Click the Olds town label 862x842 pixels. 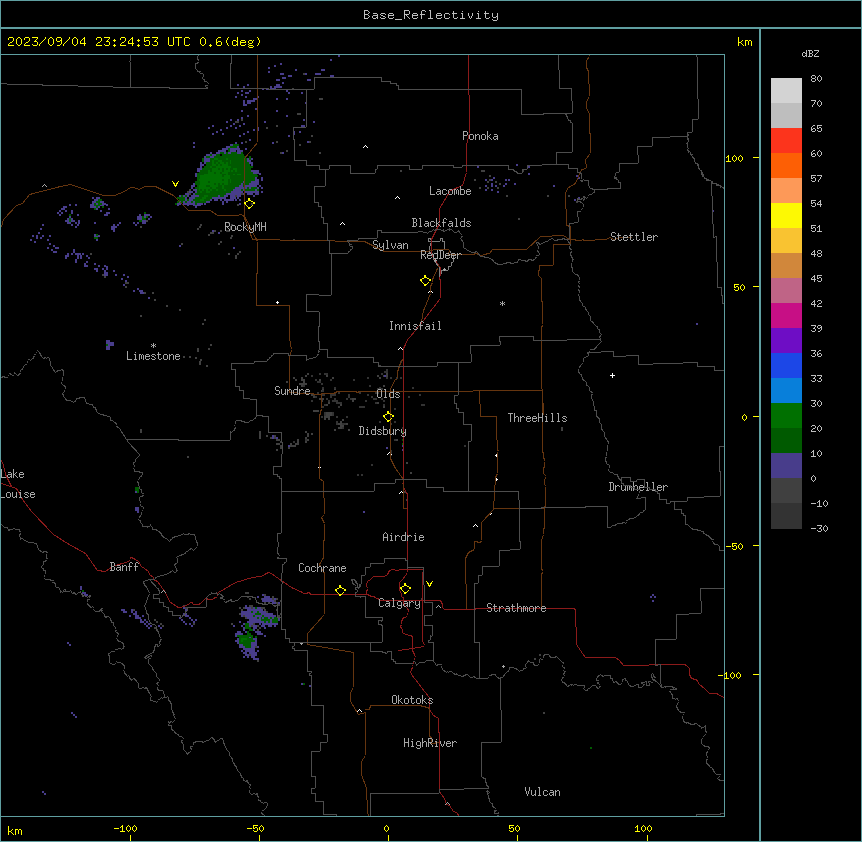[388, 394]
